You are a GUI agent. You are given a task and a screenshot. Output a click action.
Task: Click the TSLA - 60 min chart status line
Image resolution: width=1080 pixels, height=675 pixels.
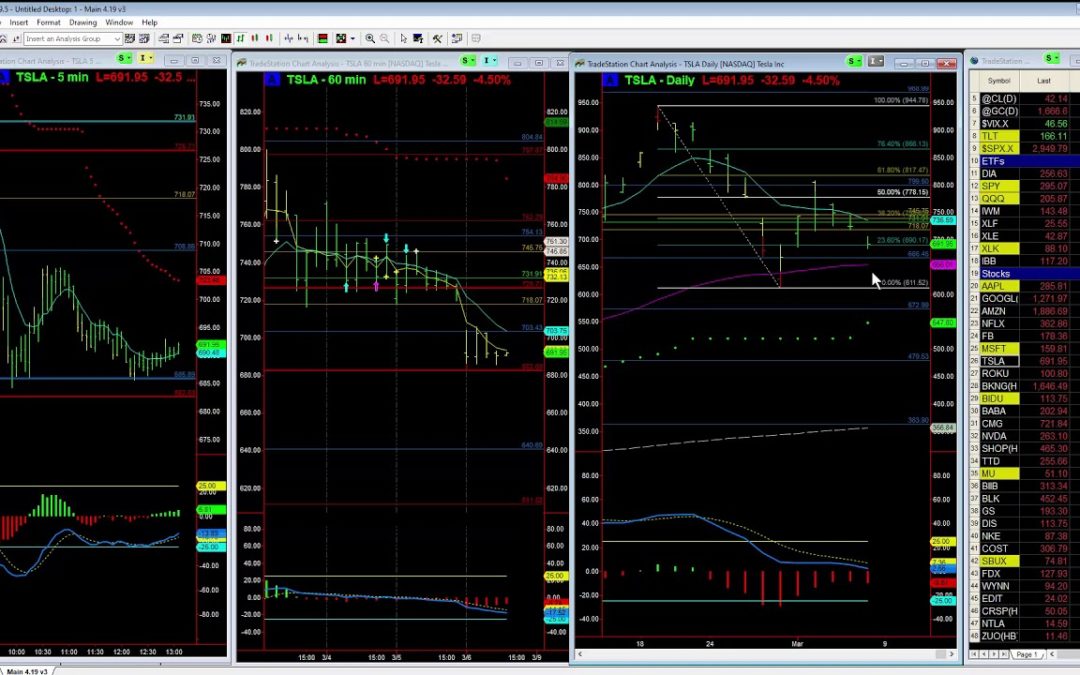pos(398,80)
